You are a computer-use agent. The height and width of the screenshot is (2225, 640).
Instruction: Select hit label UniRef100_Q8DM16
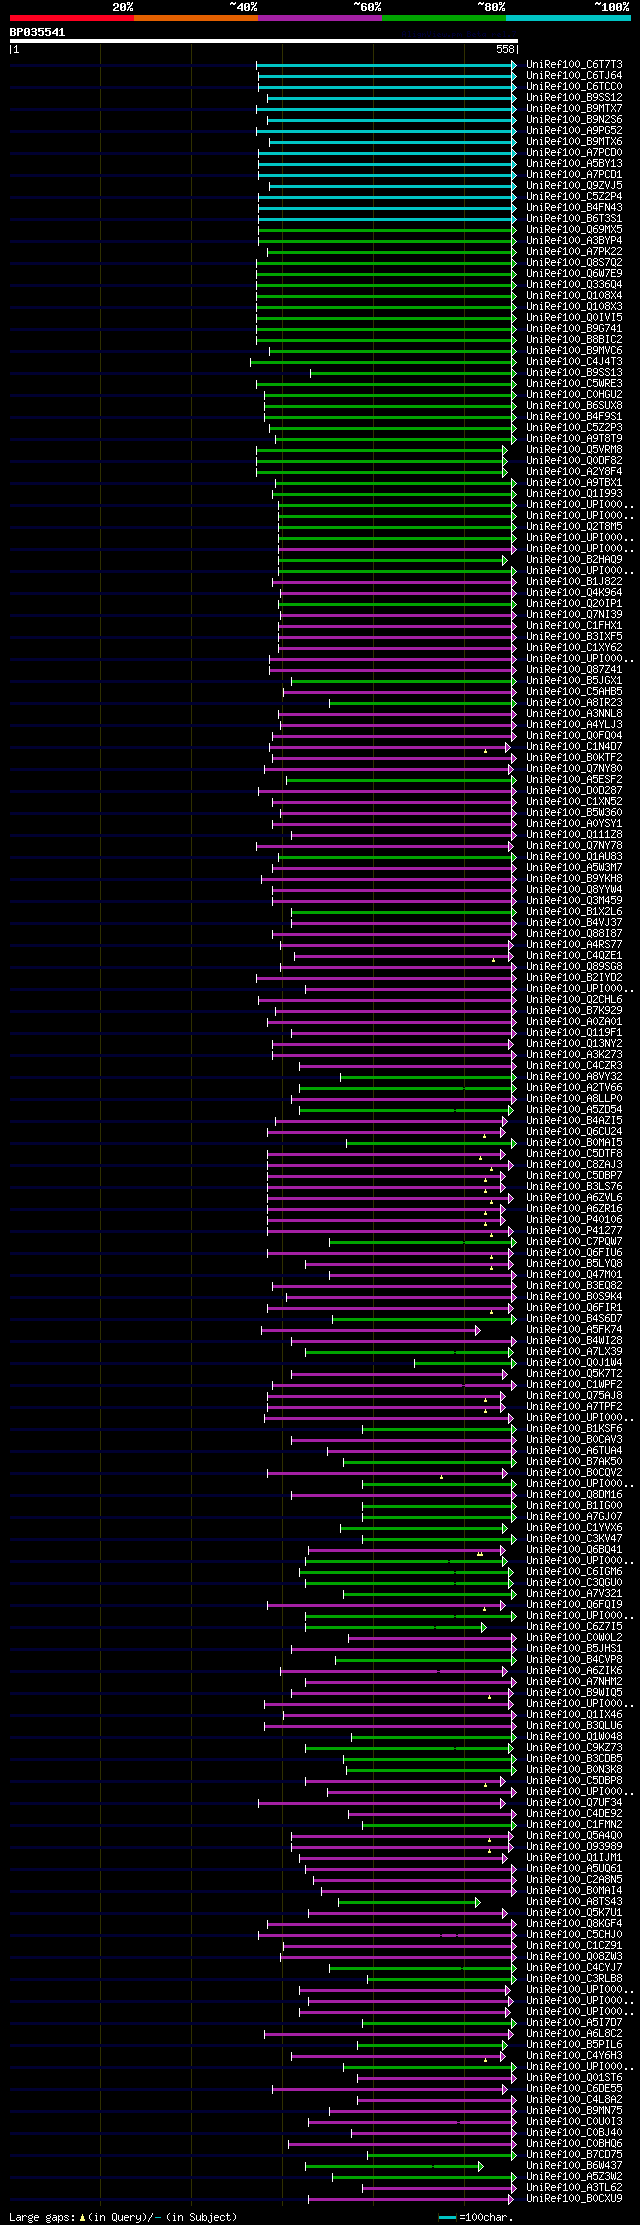[574, 1494]
